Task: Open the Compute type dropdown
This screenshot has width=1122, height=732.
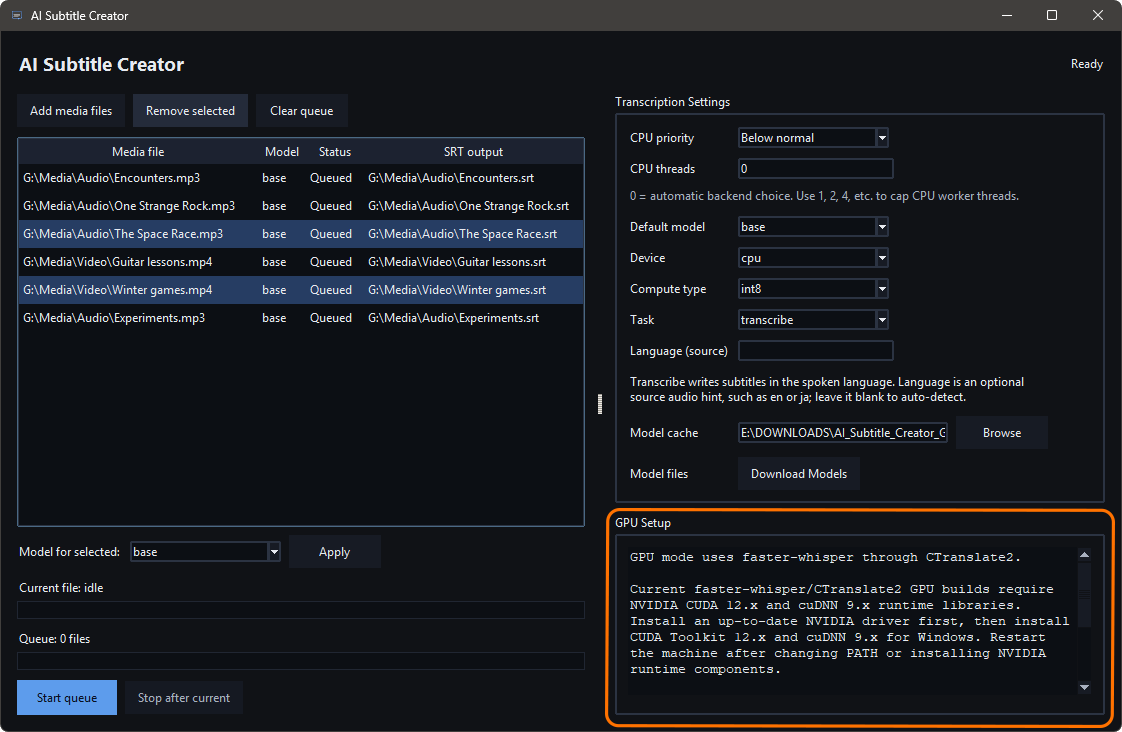Action: pyautogui.click(x=882, y=289)
